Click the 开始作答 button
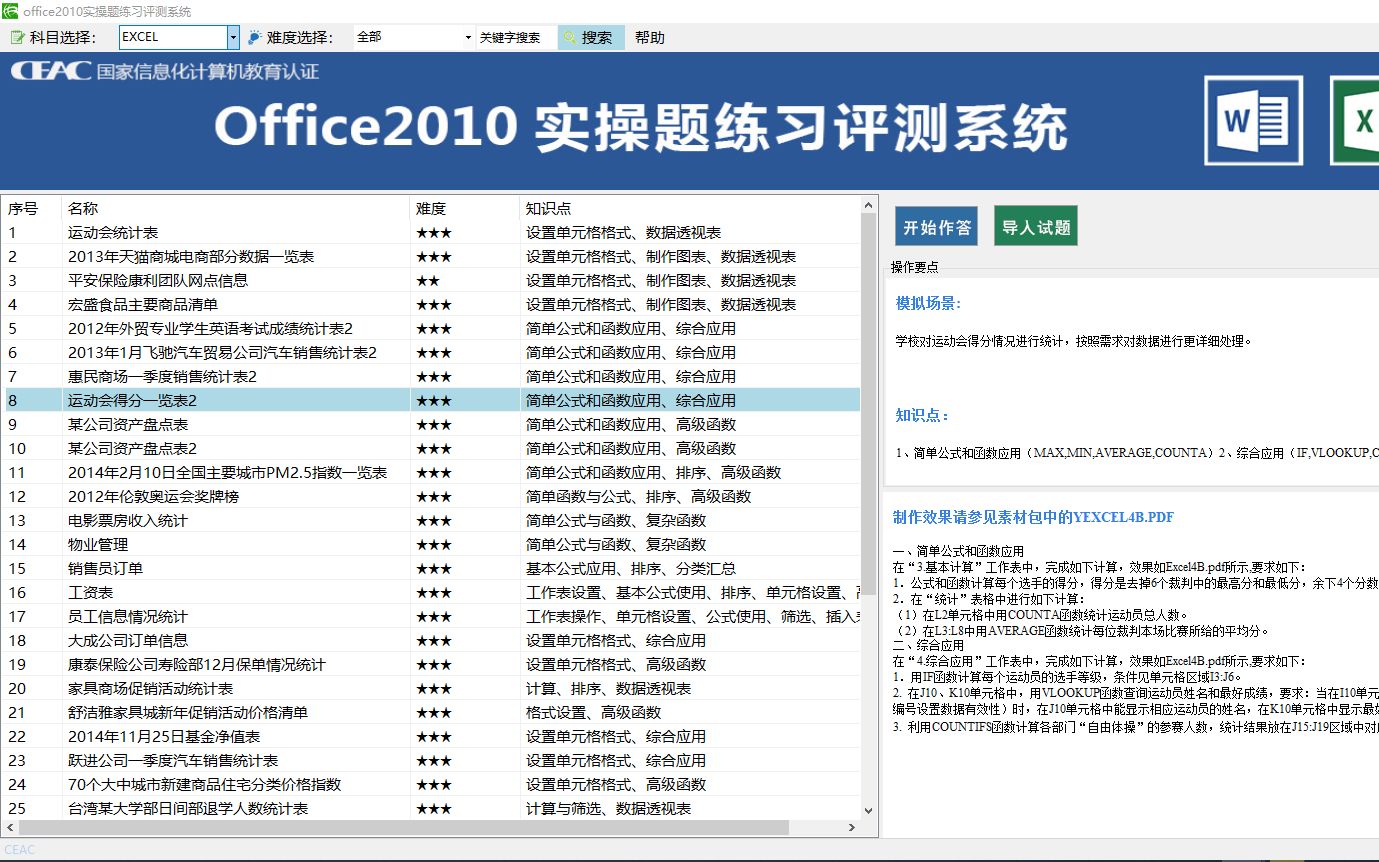This screenshot has height=862, width=1379. coord(936,227)
